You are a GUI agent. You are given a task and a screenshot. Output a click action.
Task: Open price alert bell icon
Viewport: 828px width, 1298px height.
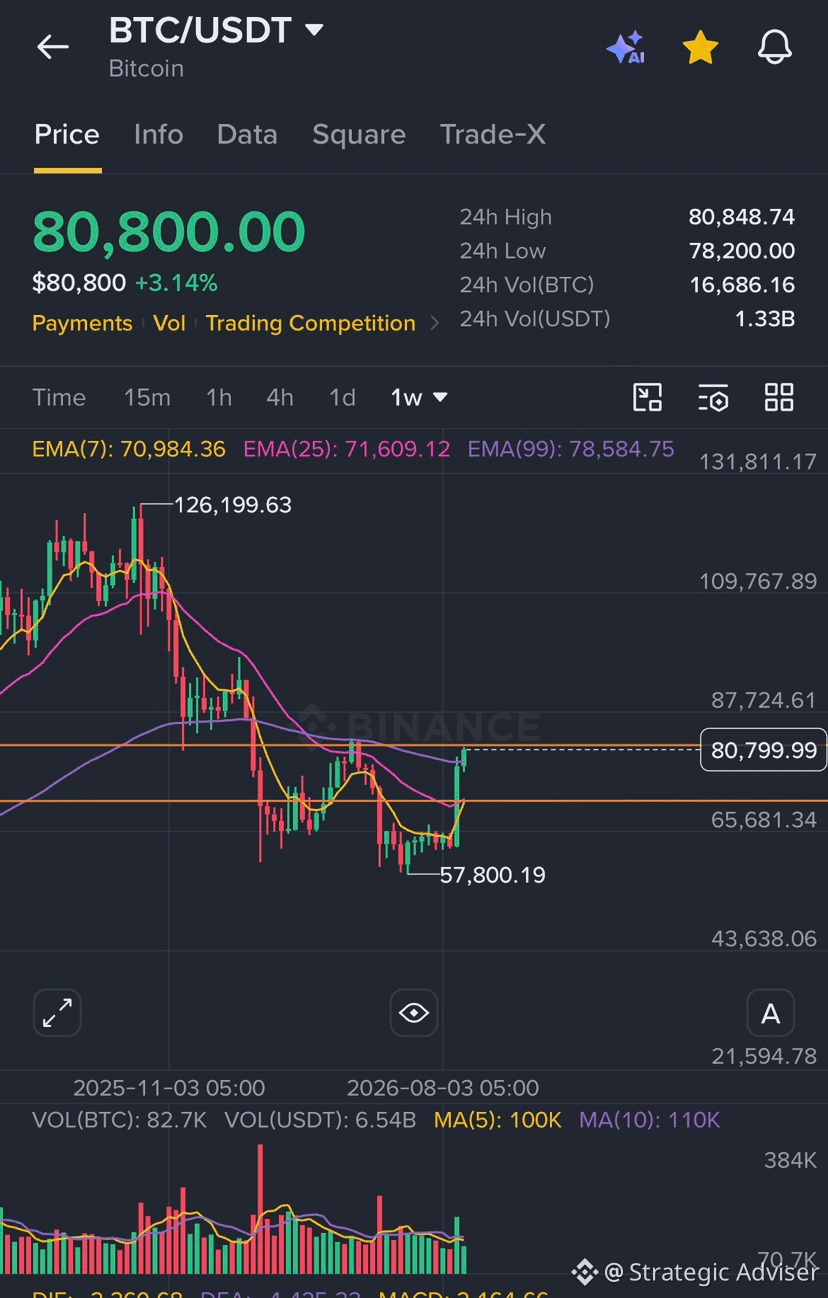(x=775, y=47)
